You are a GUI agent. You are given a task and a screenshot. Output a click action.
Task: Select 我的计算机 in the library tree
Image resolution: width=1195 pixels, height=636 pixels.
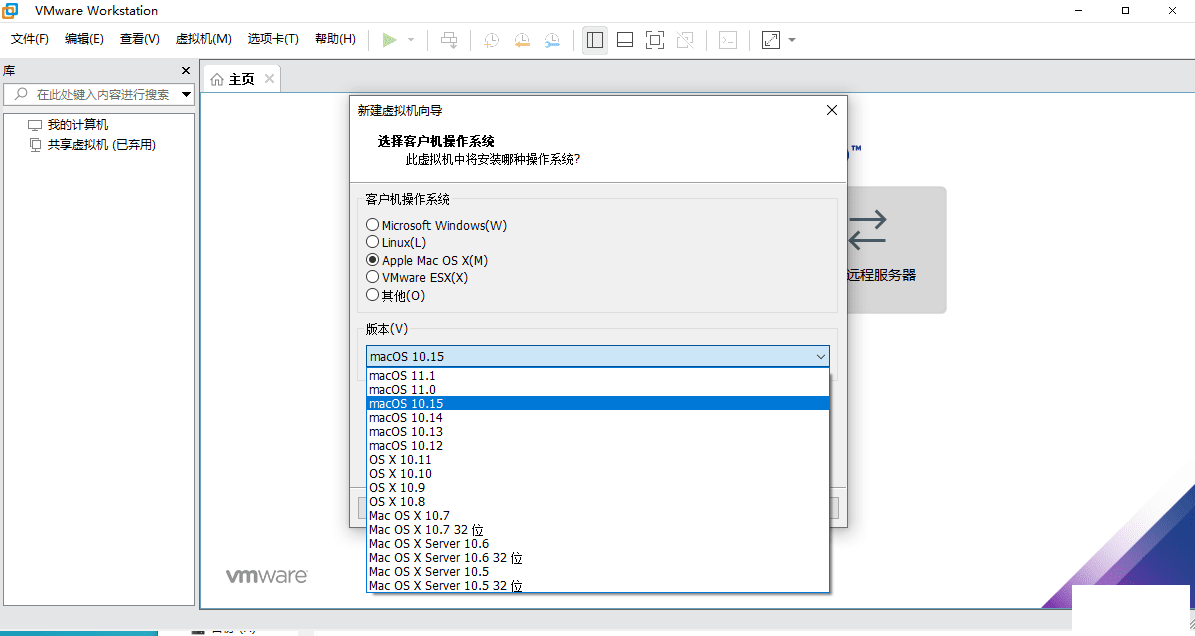(x=78, y=125)
